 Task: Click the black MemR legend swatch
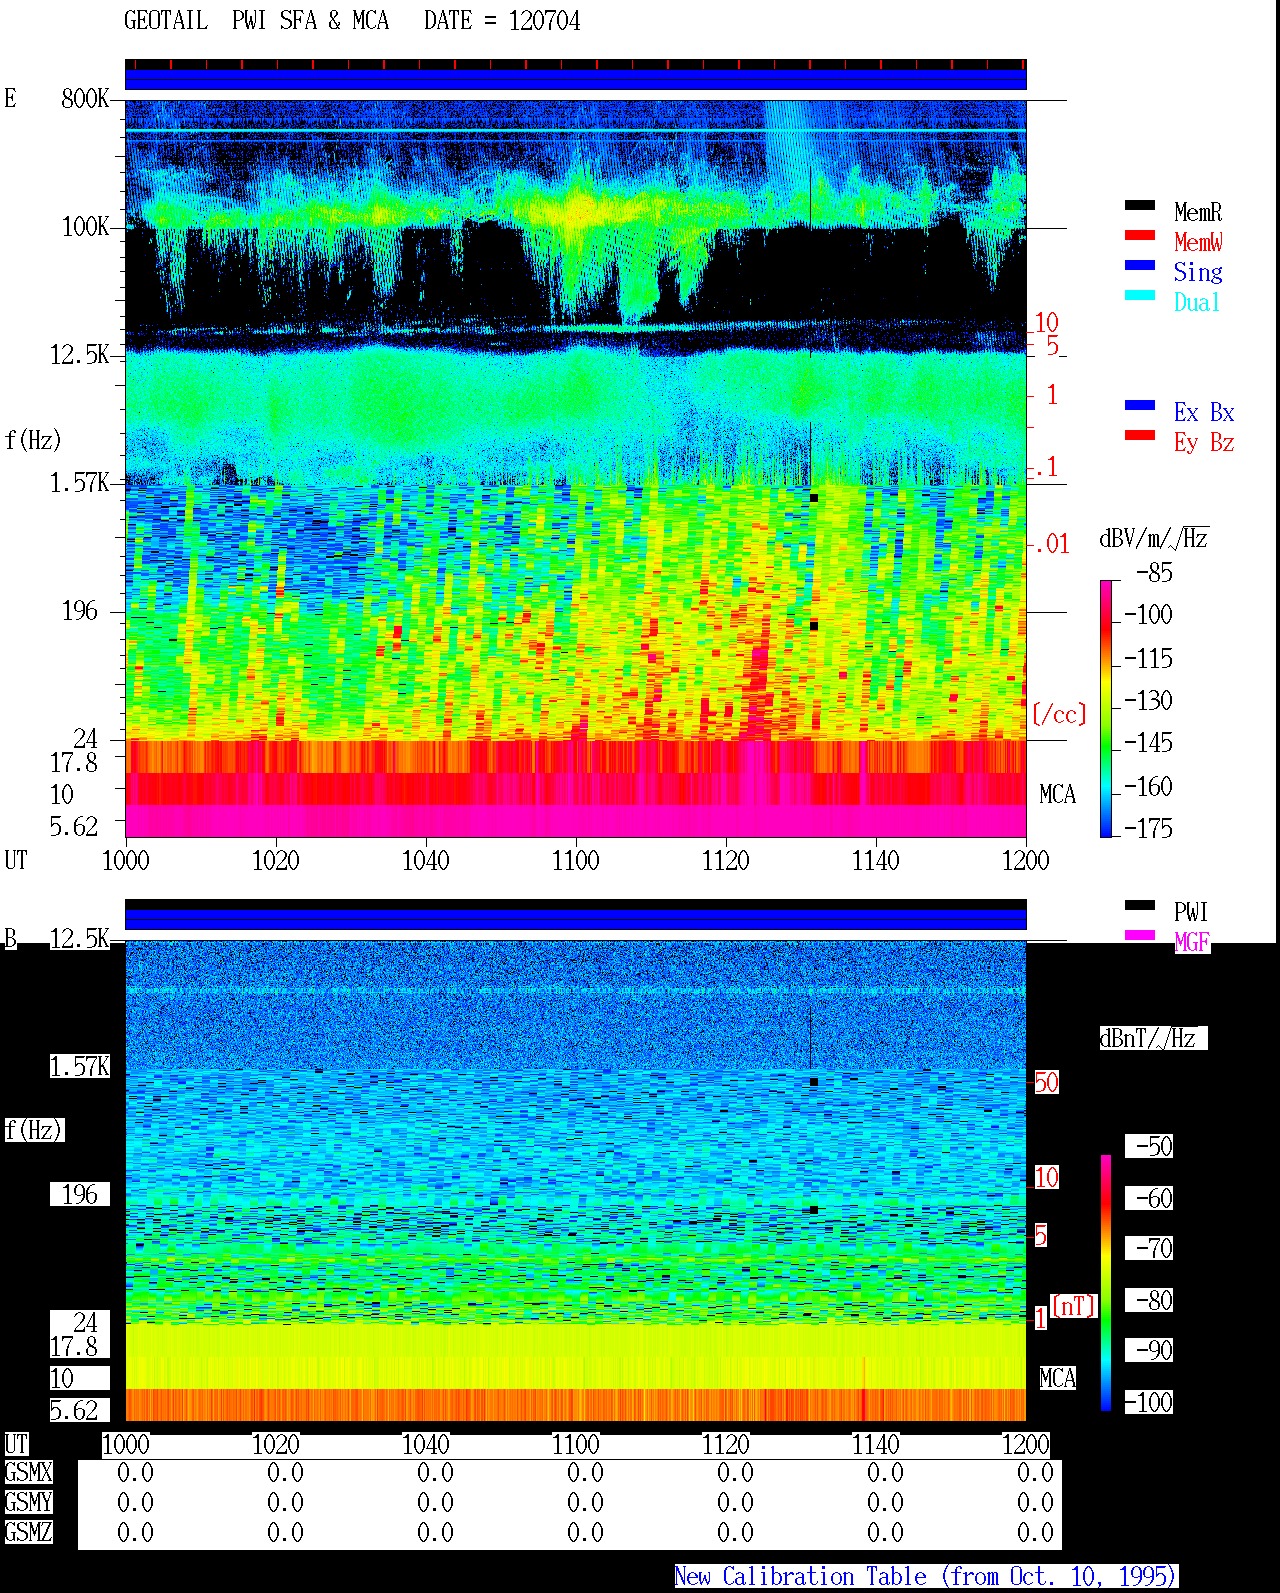coord(1140,206)
